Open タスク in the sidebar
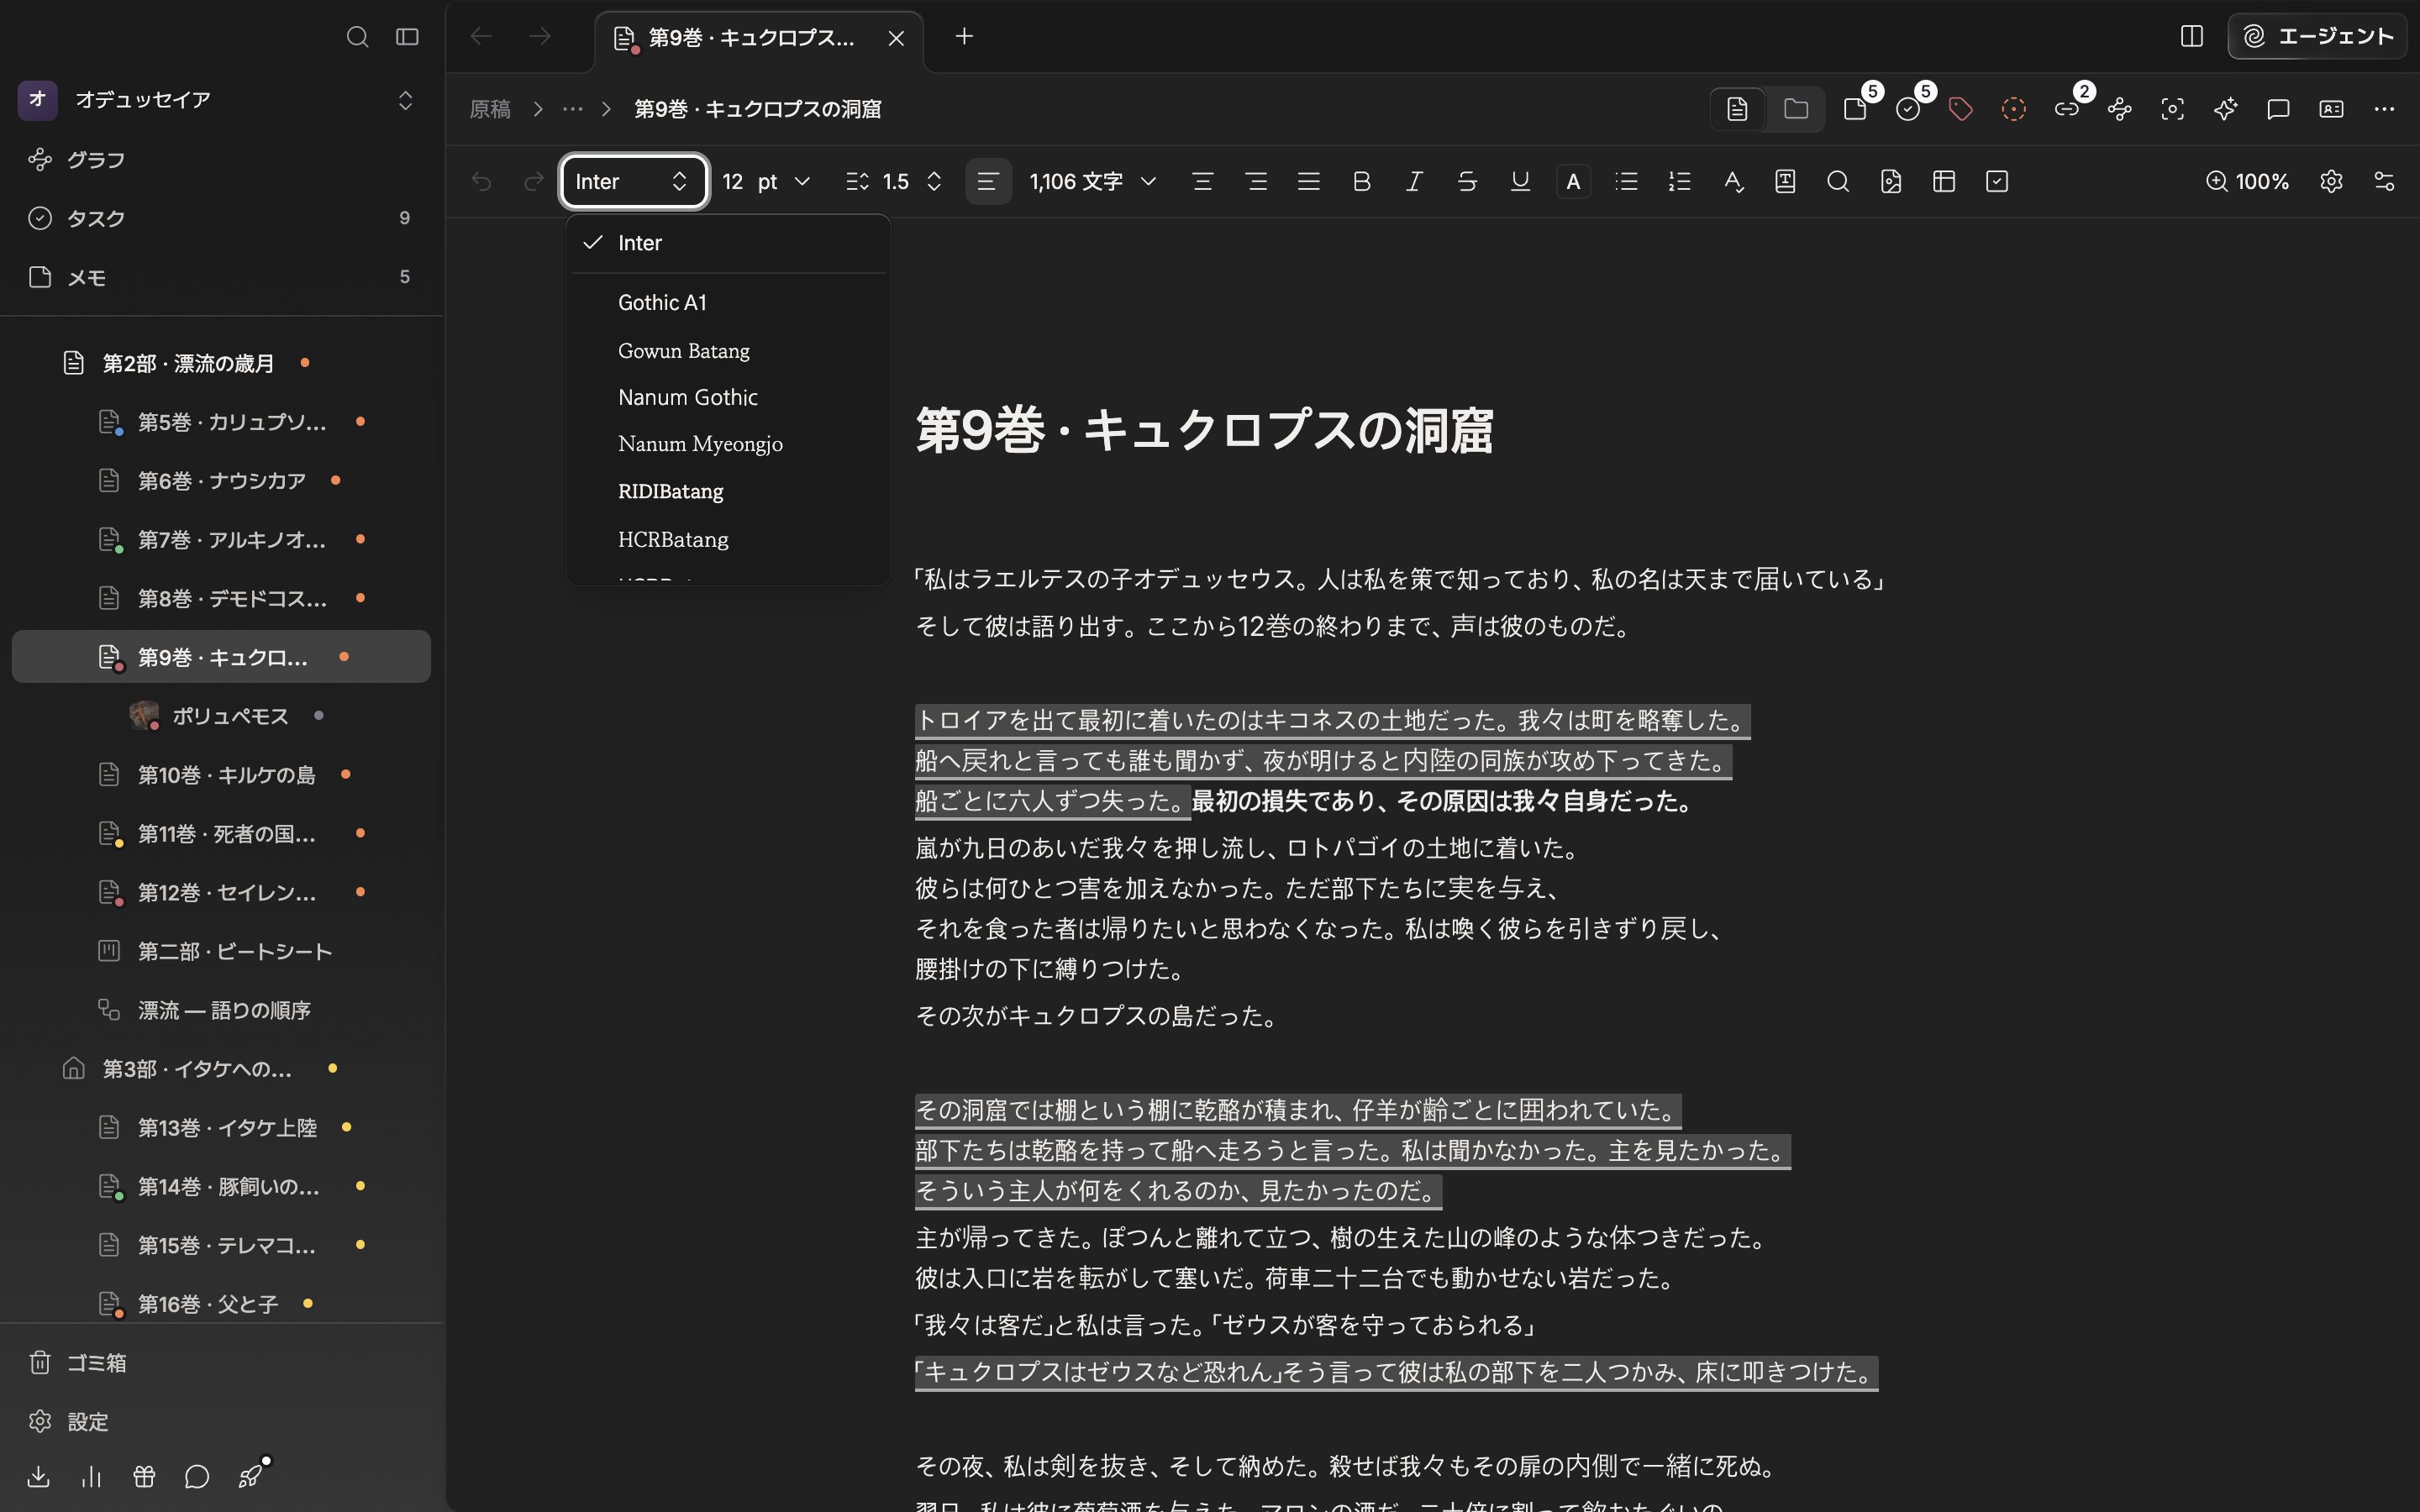2420x1512 pixels. 222,218
